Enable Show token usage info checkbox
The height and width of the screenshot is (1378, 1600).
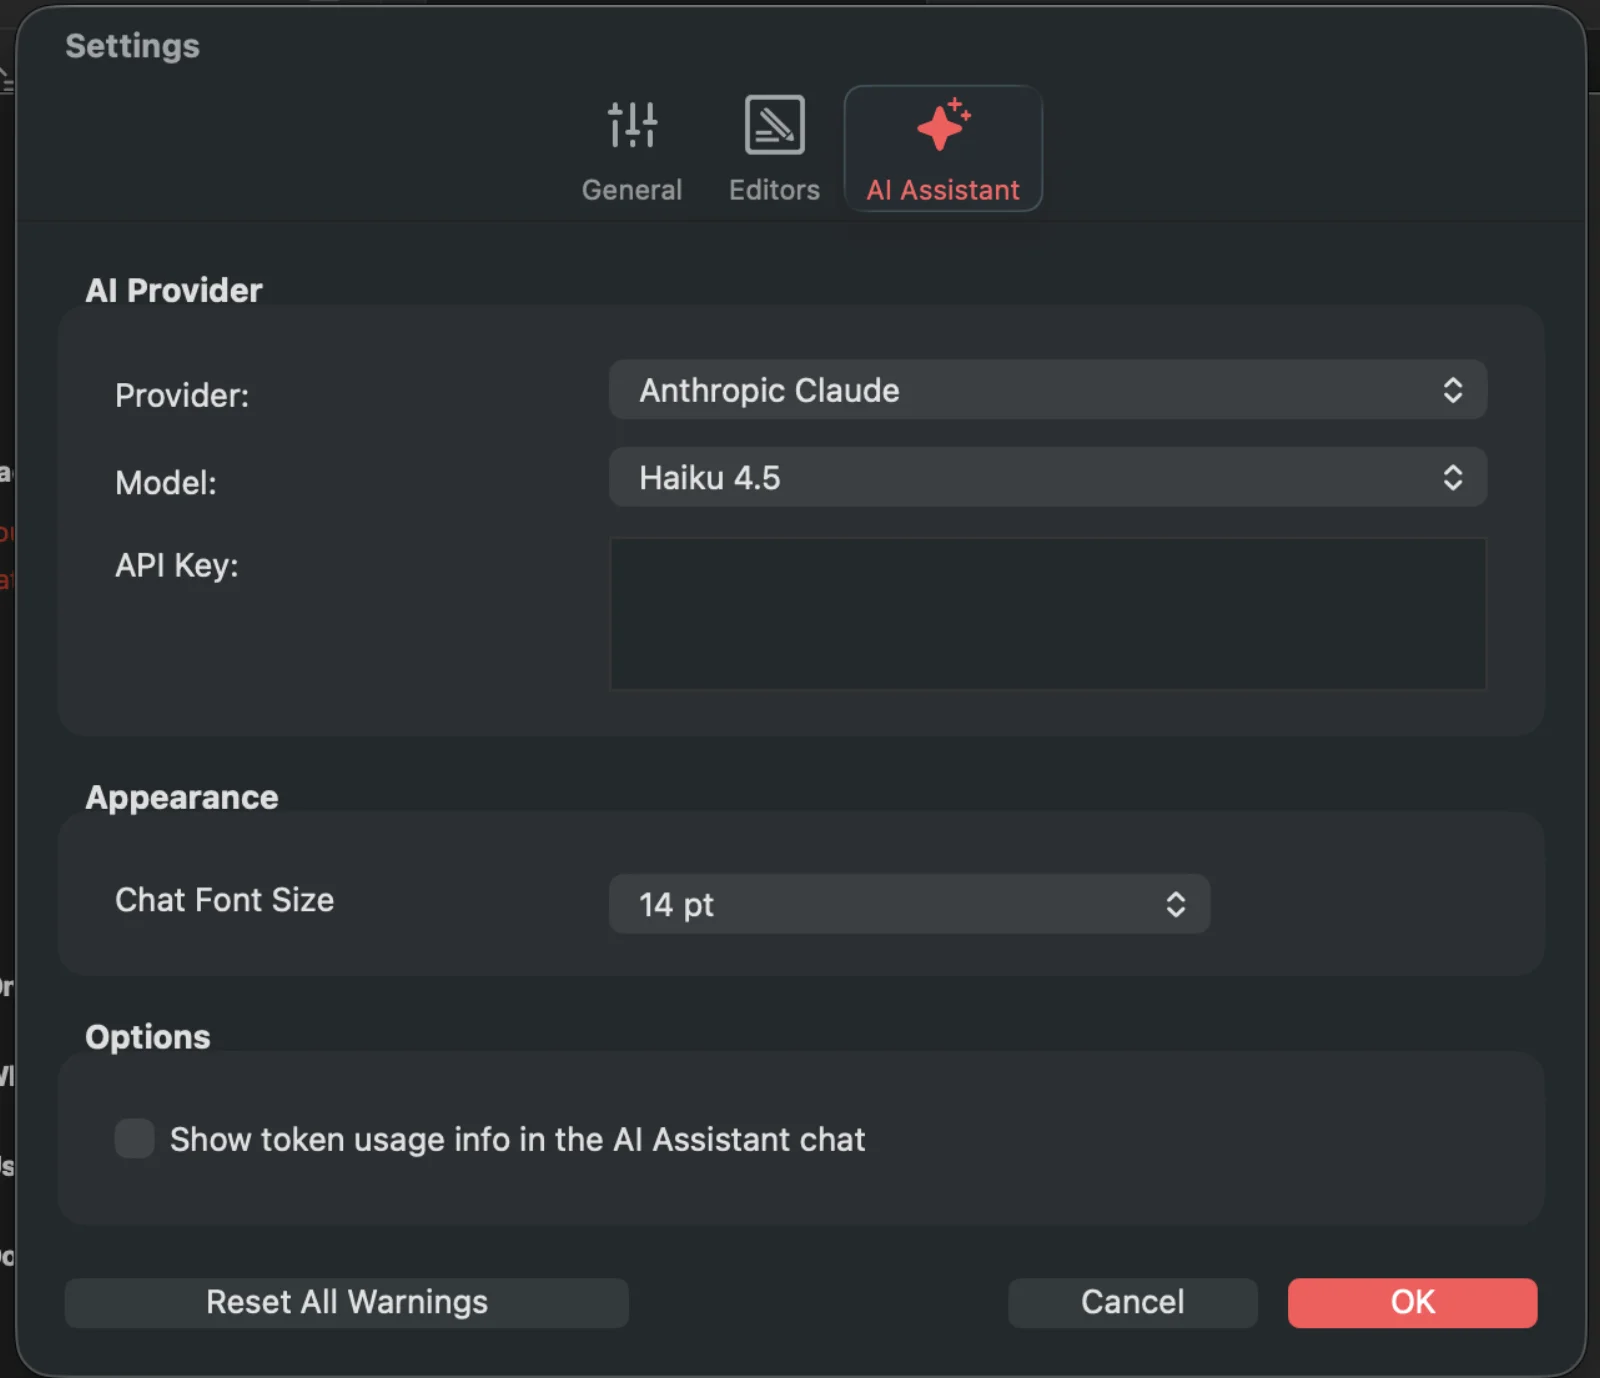[134, 1138]
